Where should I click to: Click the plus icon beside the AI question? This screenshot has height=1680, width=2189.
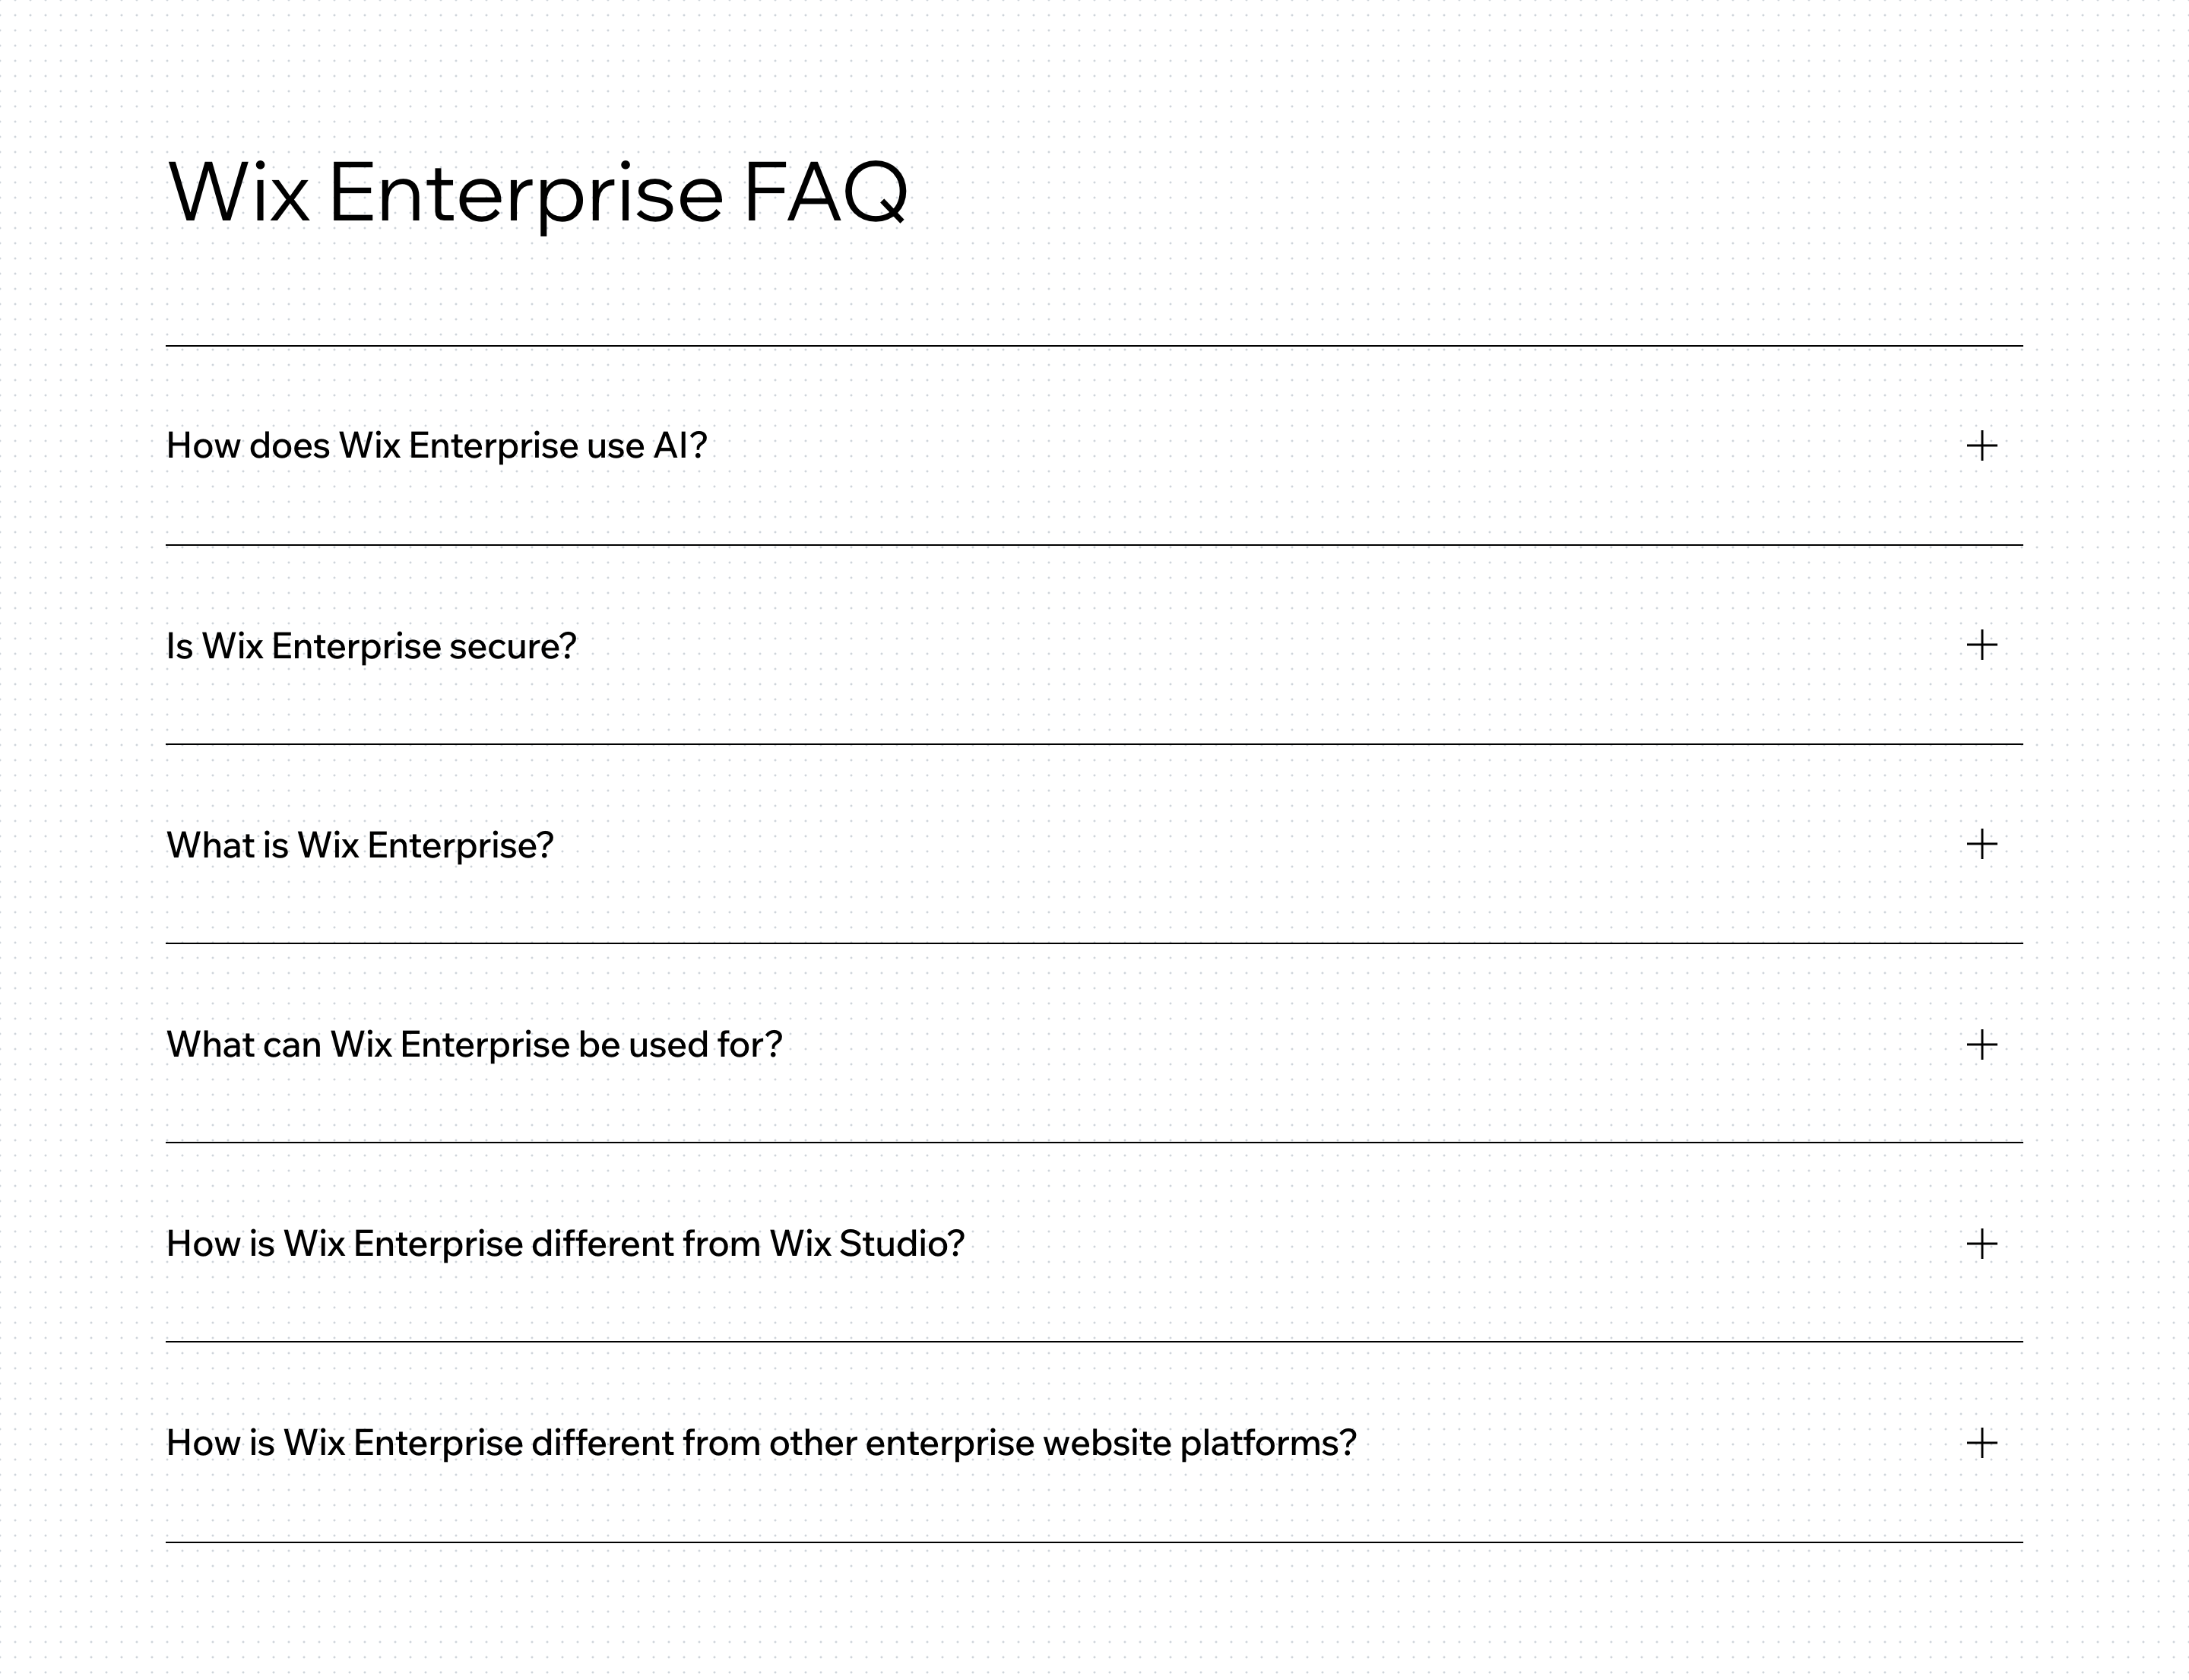tap(1981, 445)
